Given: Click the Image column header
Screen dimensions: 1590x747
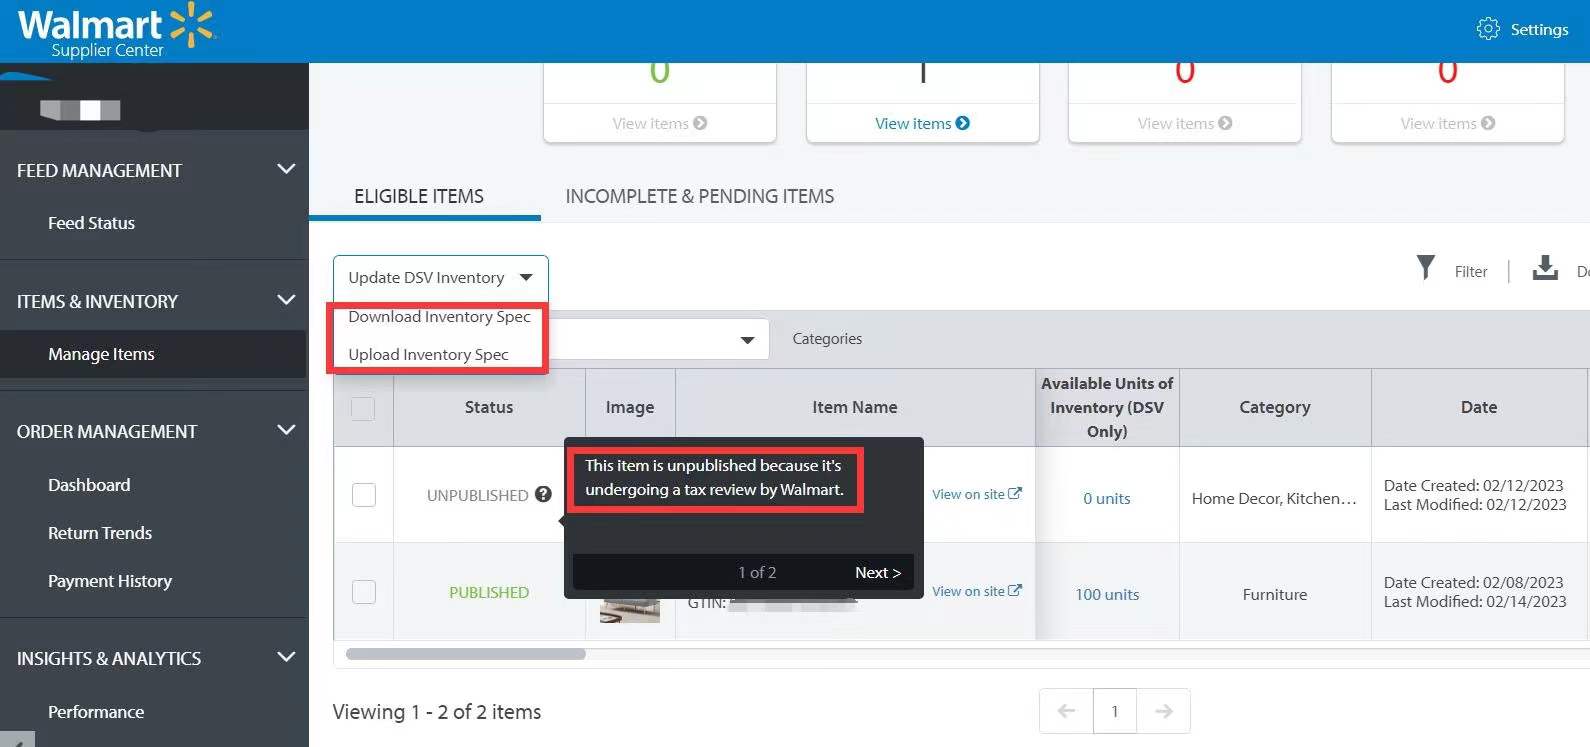Looking at the screenshot, I should pyautogui.click(x=630, y=407).
